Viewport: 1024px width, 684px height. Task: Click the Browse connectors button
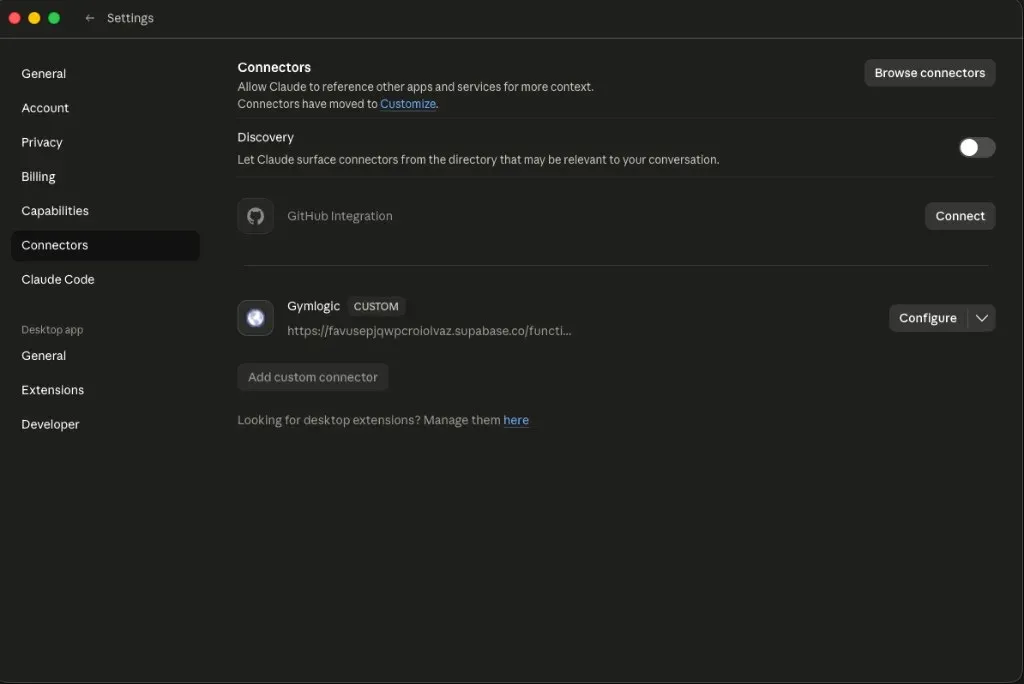(x=929, y=73)
